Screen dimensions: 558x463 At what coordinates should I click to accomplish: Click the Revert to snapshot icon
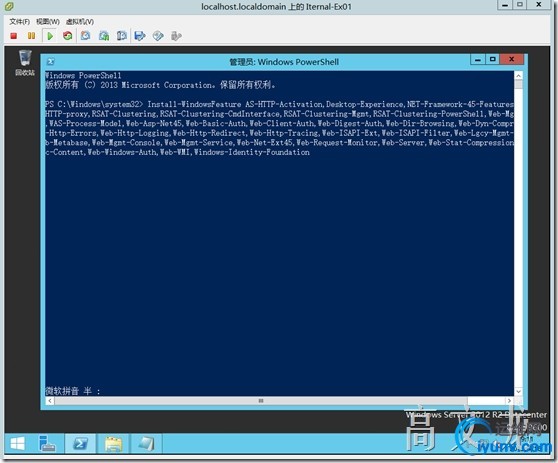point(104,36)
